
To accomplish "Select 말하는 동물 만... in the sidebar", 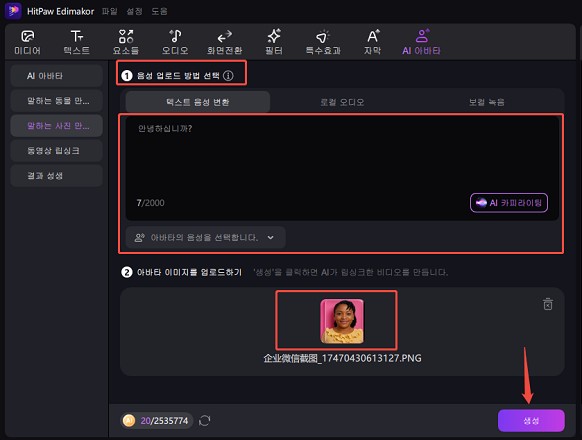I will tap(56, 101).
